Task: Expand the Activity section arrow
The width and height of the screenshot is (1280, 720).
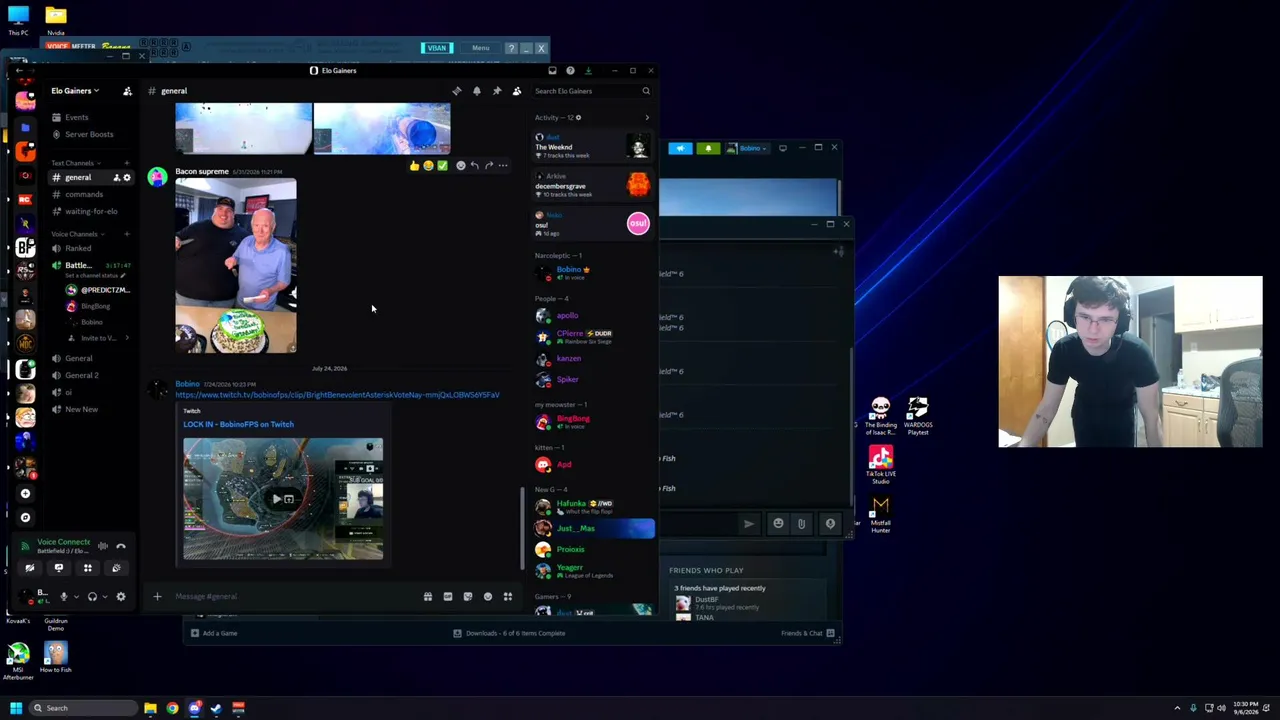Action: [647, 118]
